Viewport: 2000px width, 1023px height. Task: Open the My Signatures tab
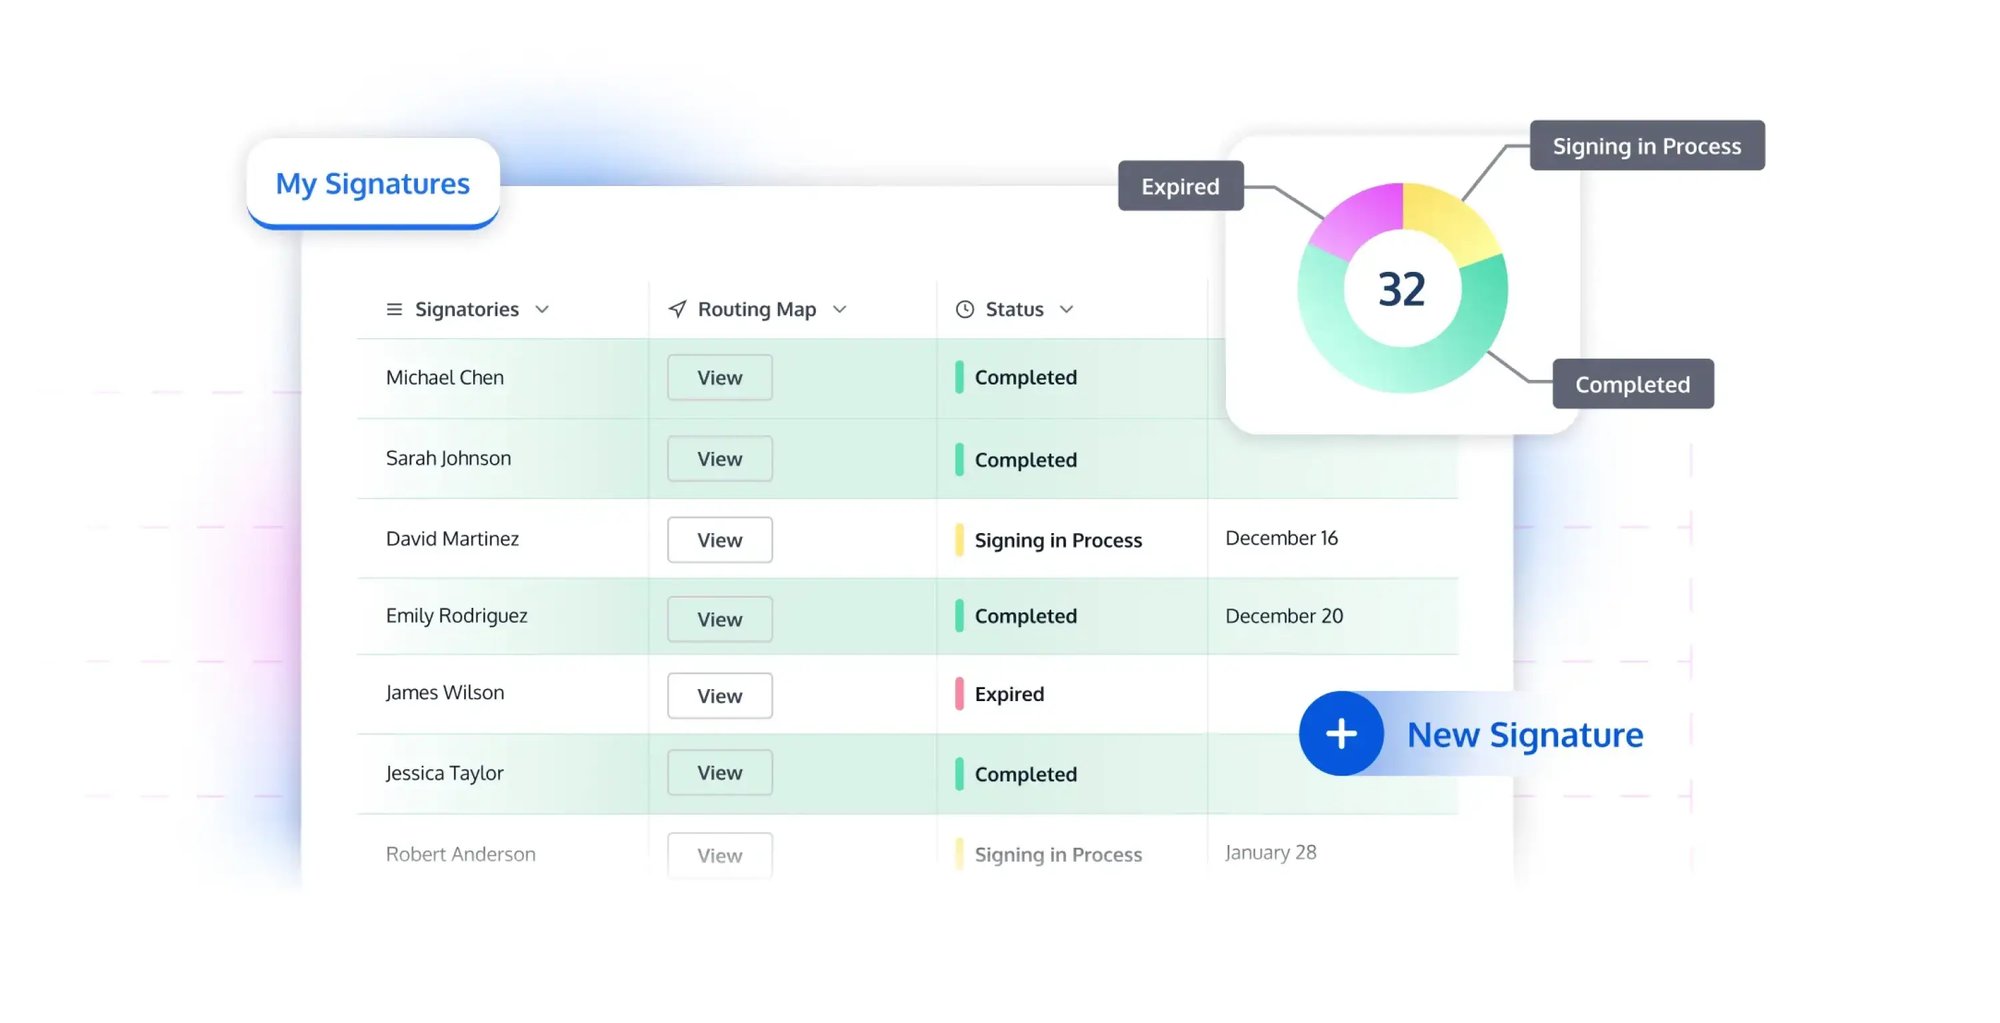372,184
